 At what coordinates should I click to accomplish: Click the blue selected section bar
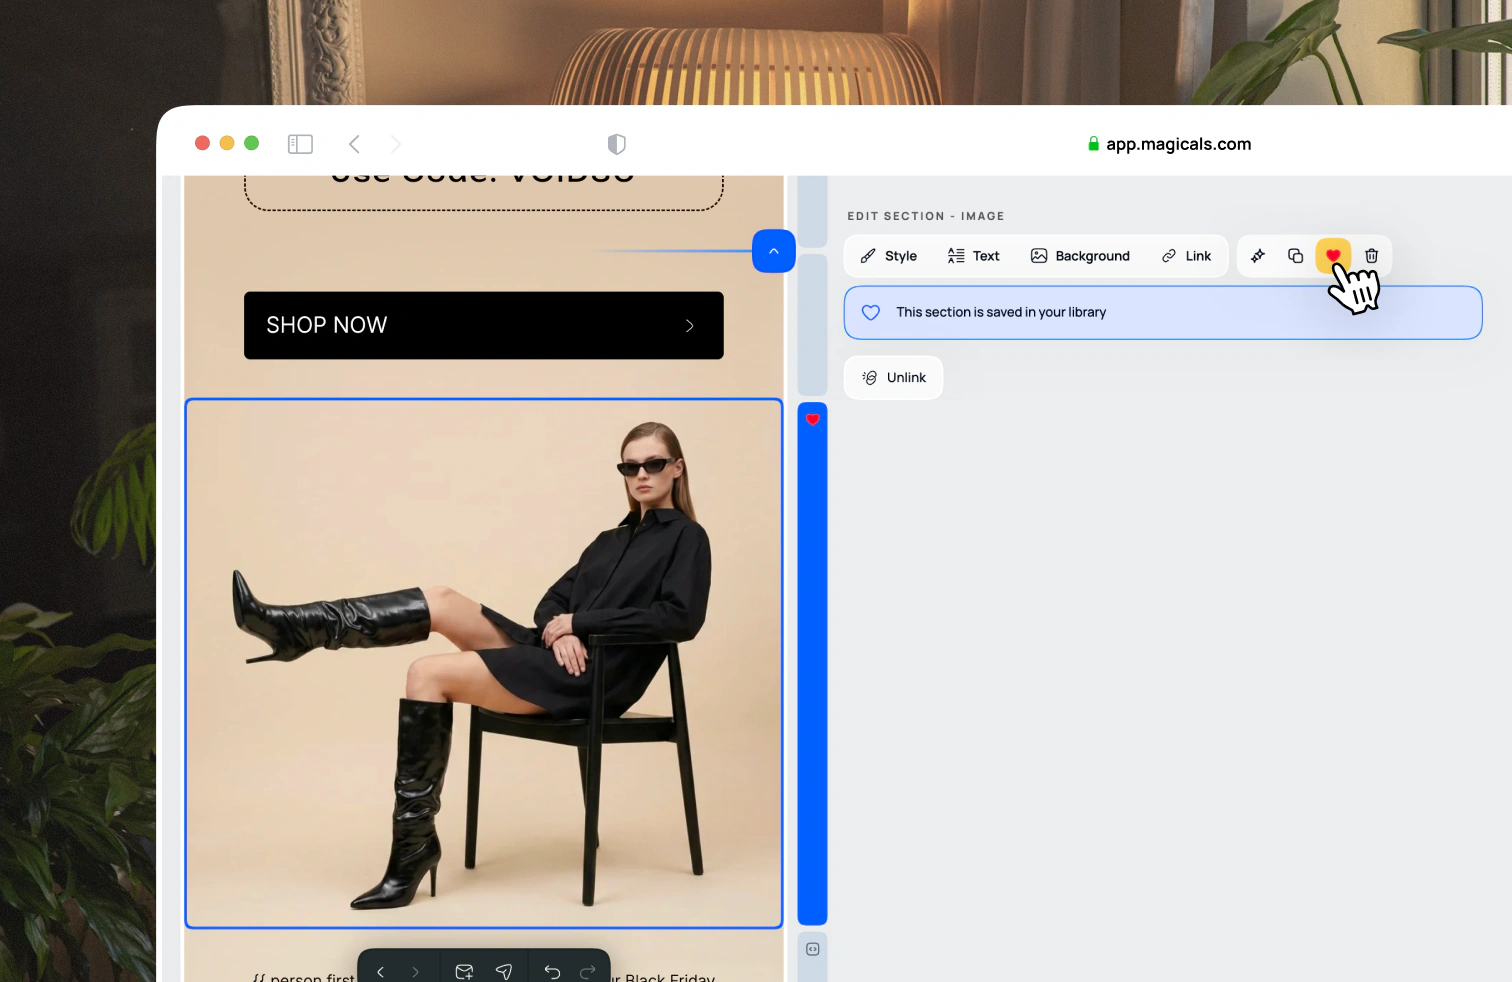tap(813, 664)
